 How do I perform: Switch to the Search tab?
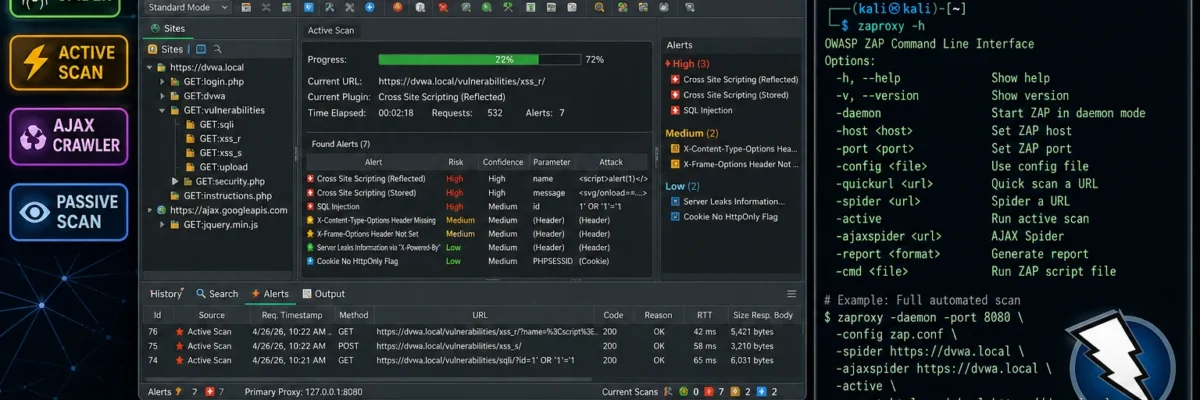[x=217, y=294]
